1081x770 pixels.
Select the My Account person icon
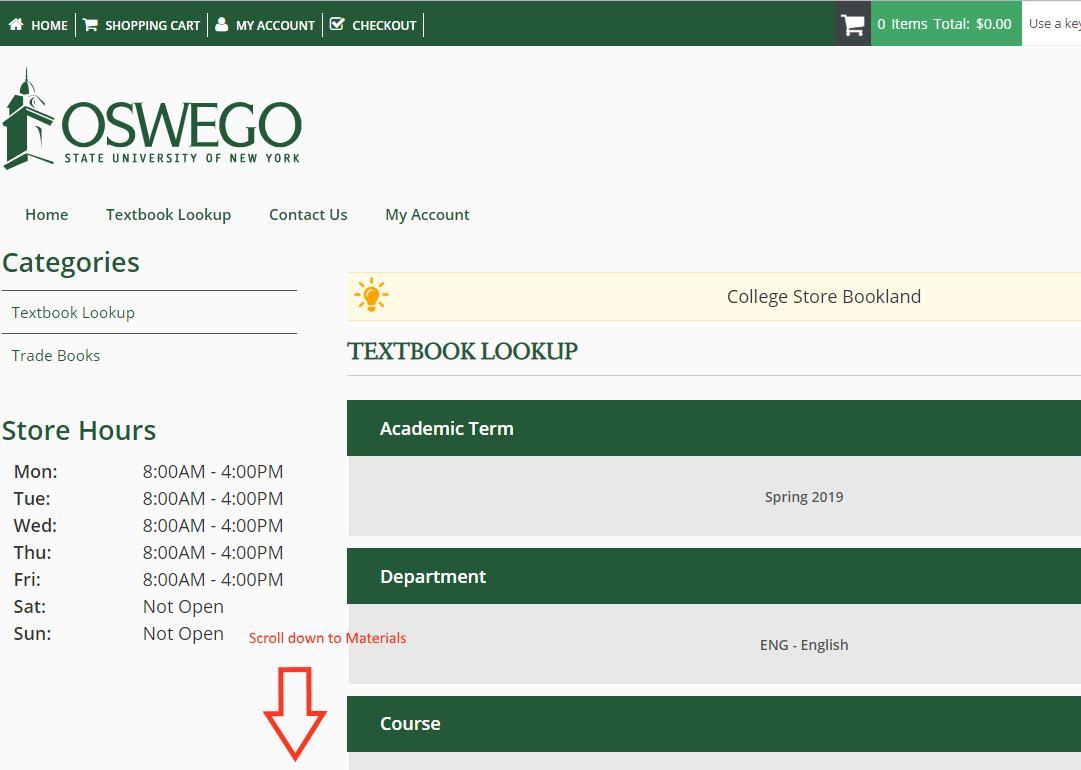tap(221, 24)
